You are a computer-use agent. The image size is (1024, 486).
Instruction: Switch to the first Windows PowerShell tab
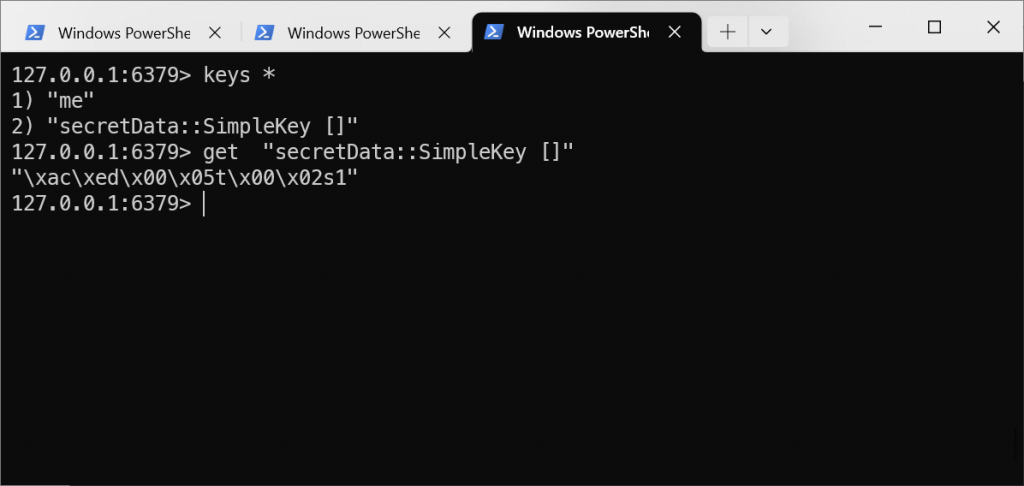(x=124, y=33)
